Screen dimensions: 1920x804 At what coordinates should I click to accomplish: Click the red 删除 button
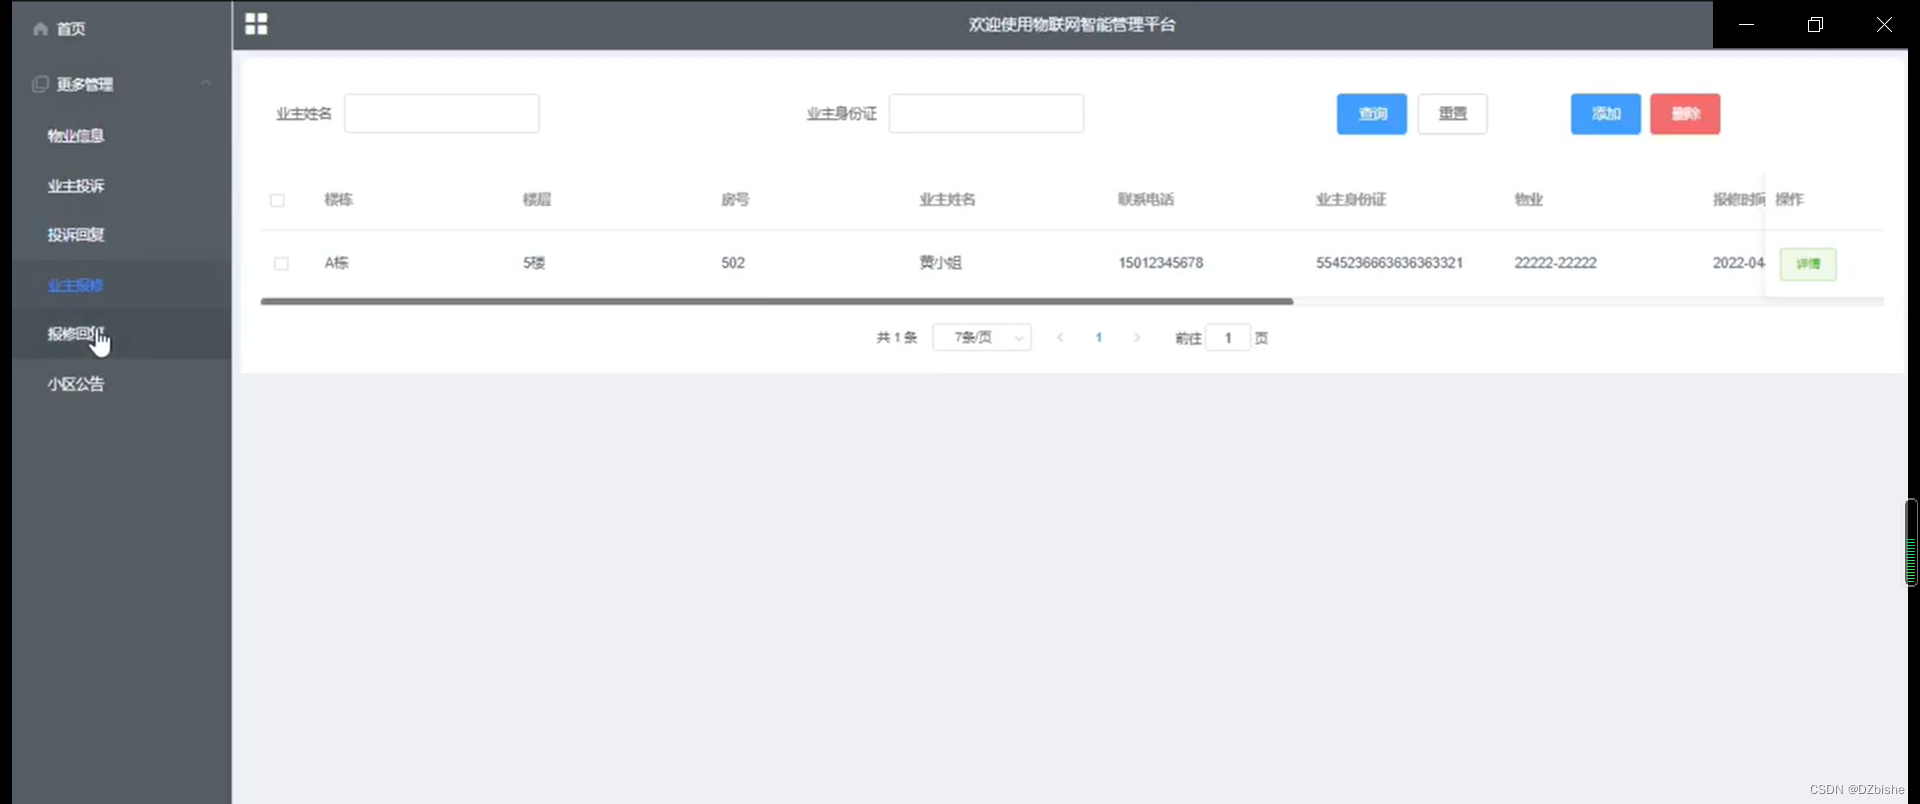[x=1685, y=114]
